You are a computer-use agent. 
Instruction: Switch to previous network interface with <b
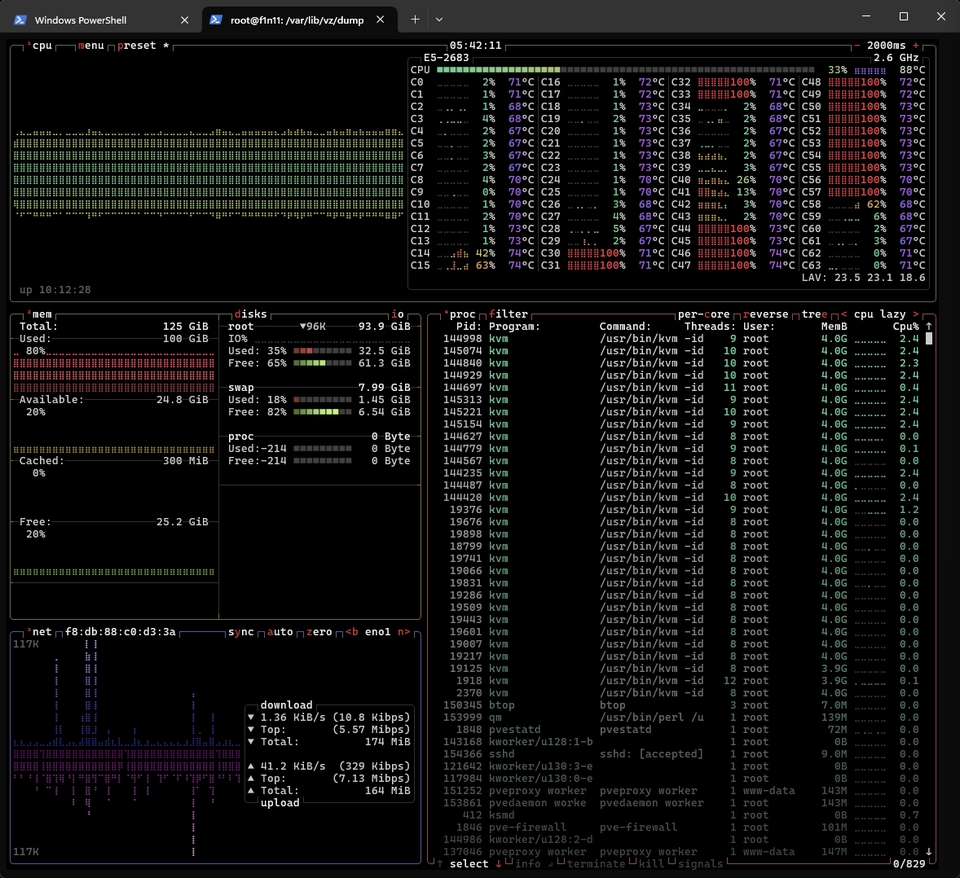352,632
